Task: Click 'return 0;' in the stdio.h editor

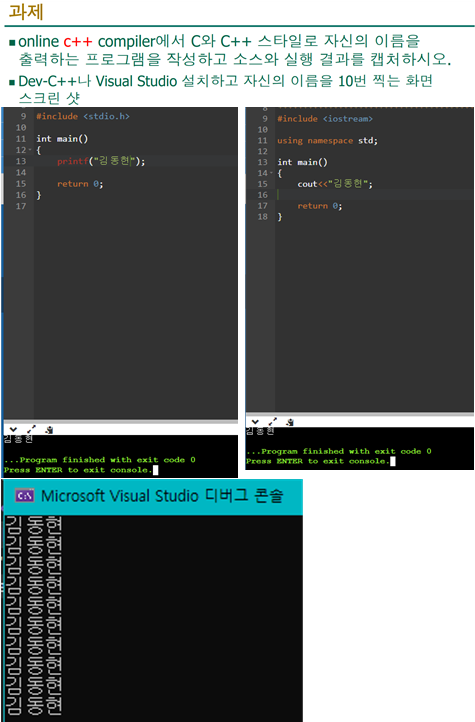Action: click(80, 184)
